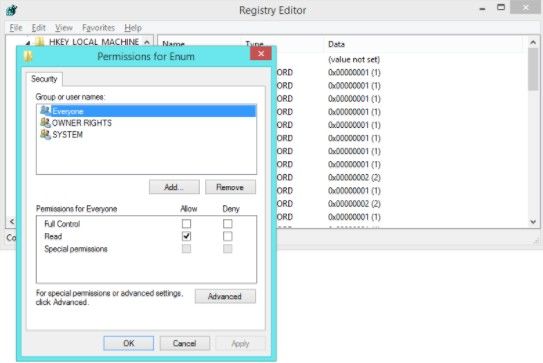Maximize the Registry Editor window
This screenshot has height=363, width=543.
[x=501, y=7]
